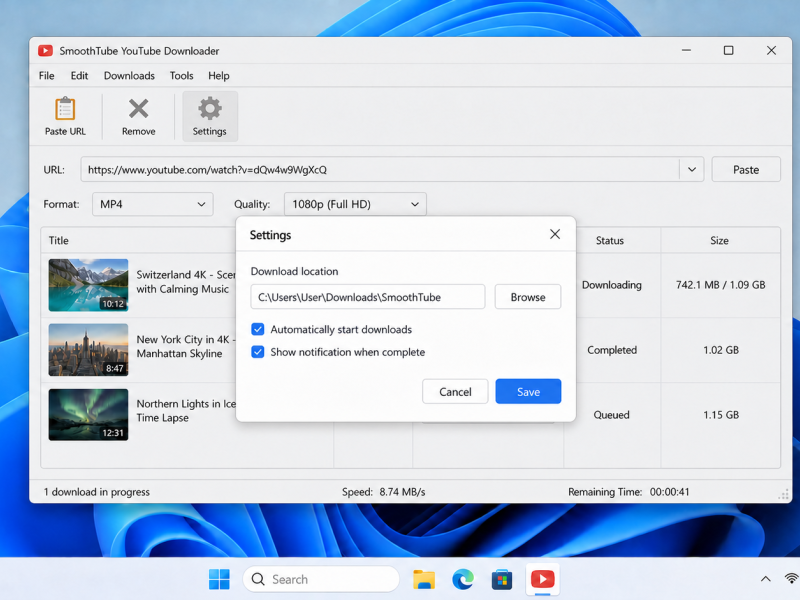This screenshot has height=600, width=800.
Task: Expand the URL history dropdown arrow
Action: pyautogui.click(x=692, y=169)
